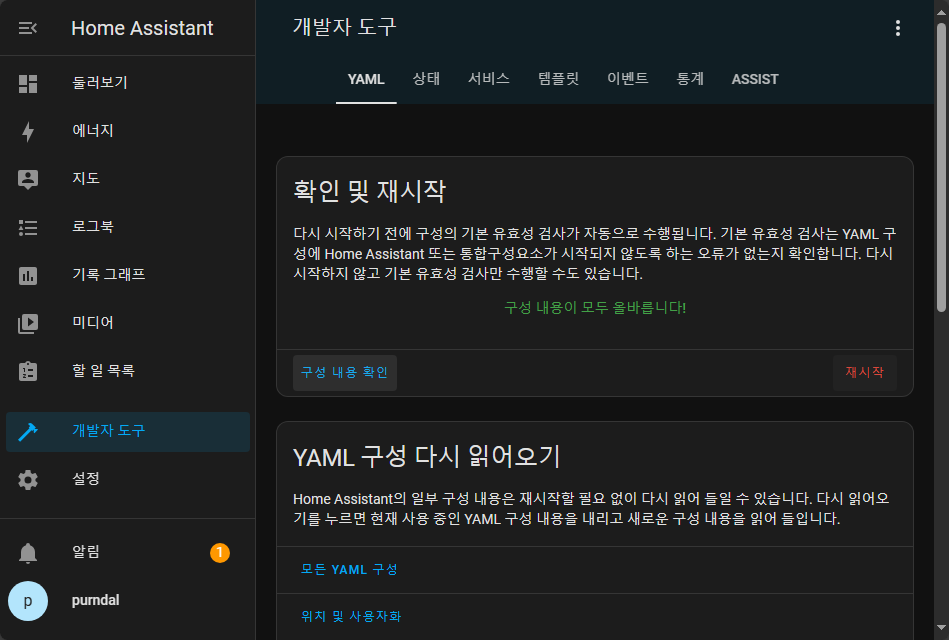Click the red 재시작 button

pyautogui.click(x=864, y=372)
